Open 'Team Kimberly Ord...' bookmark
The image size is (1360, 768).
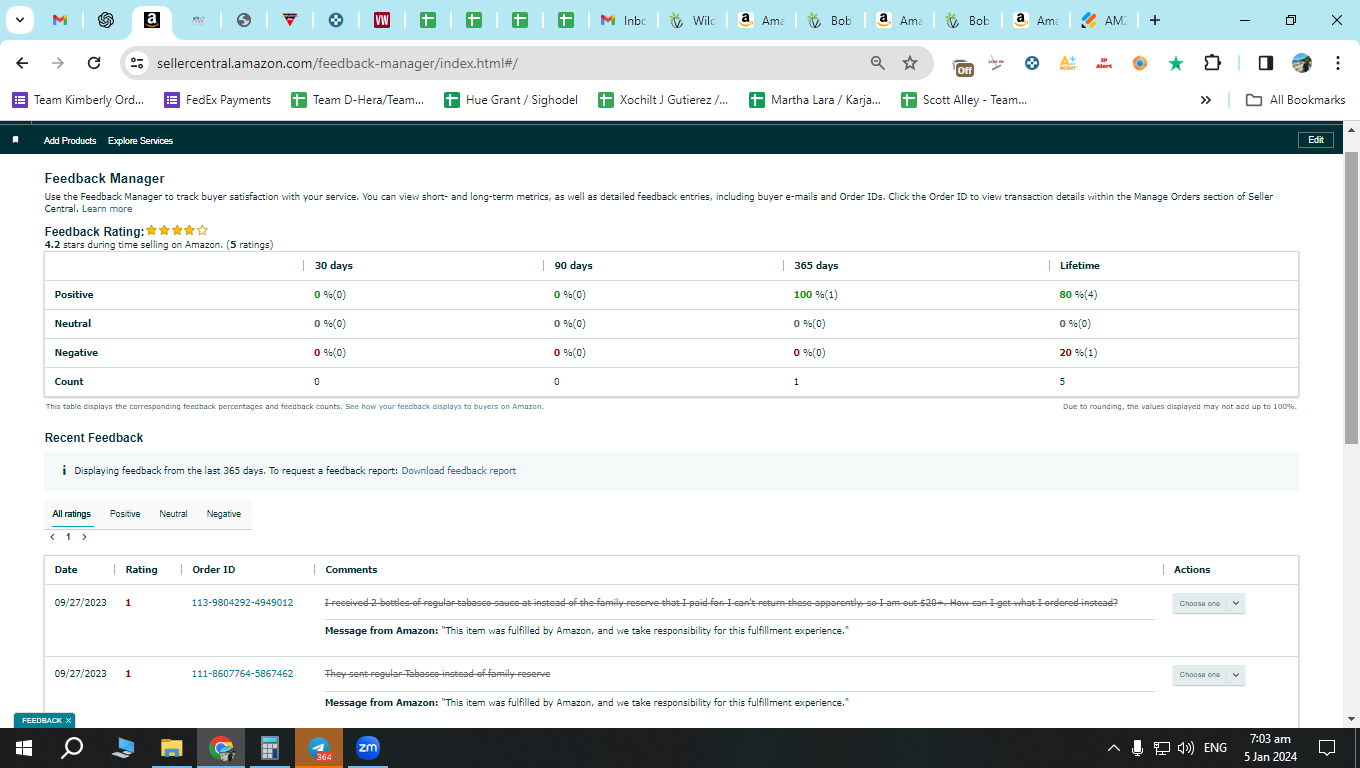click(x=78, y=100)
